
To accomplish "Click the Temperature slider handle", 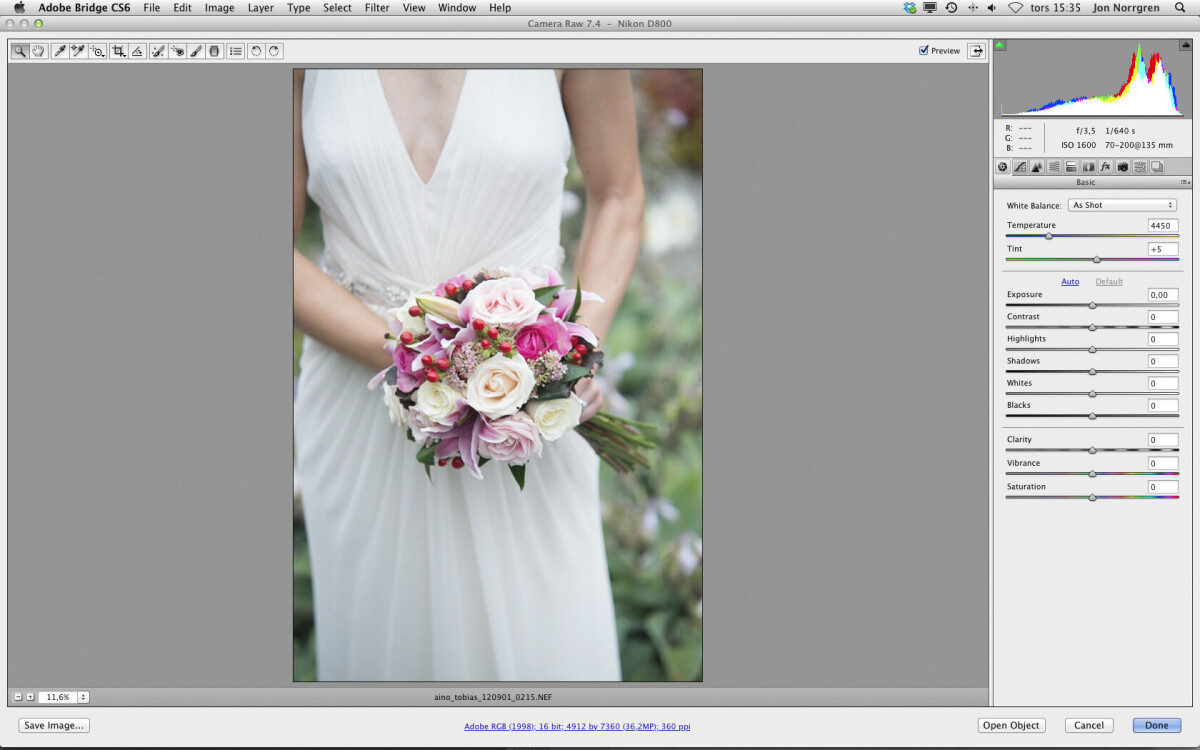I will pyautogui.click(x=1049, y=237).
